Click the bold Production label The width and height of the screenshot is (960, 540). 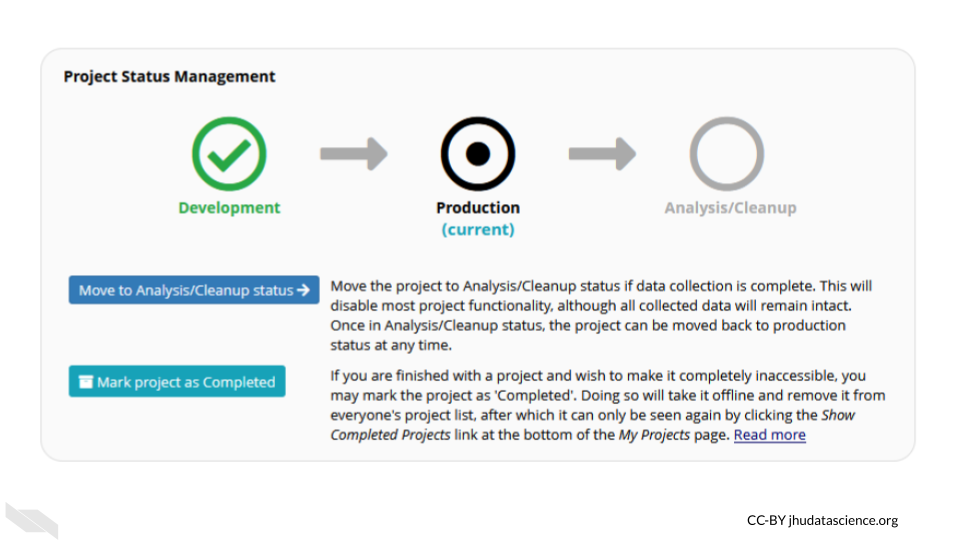click(478, 208)
